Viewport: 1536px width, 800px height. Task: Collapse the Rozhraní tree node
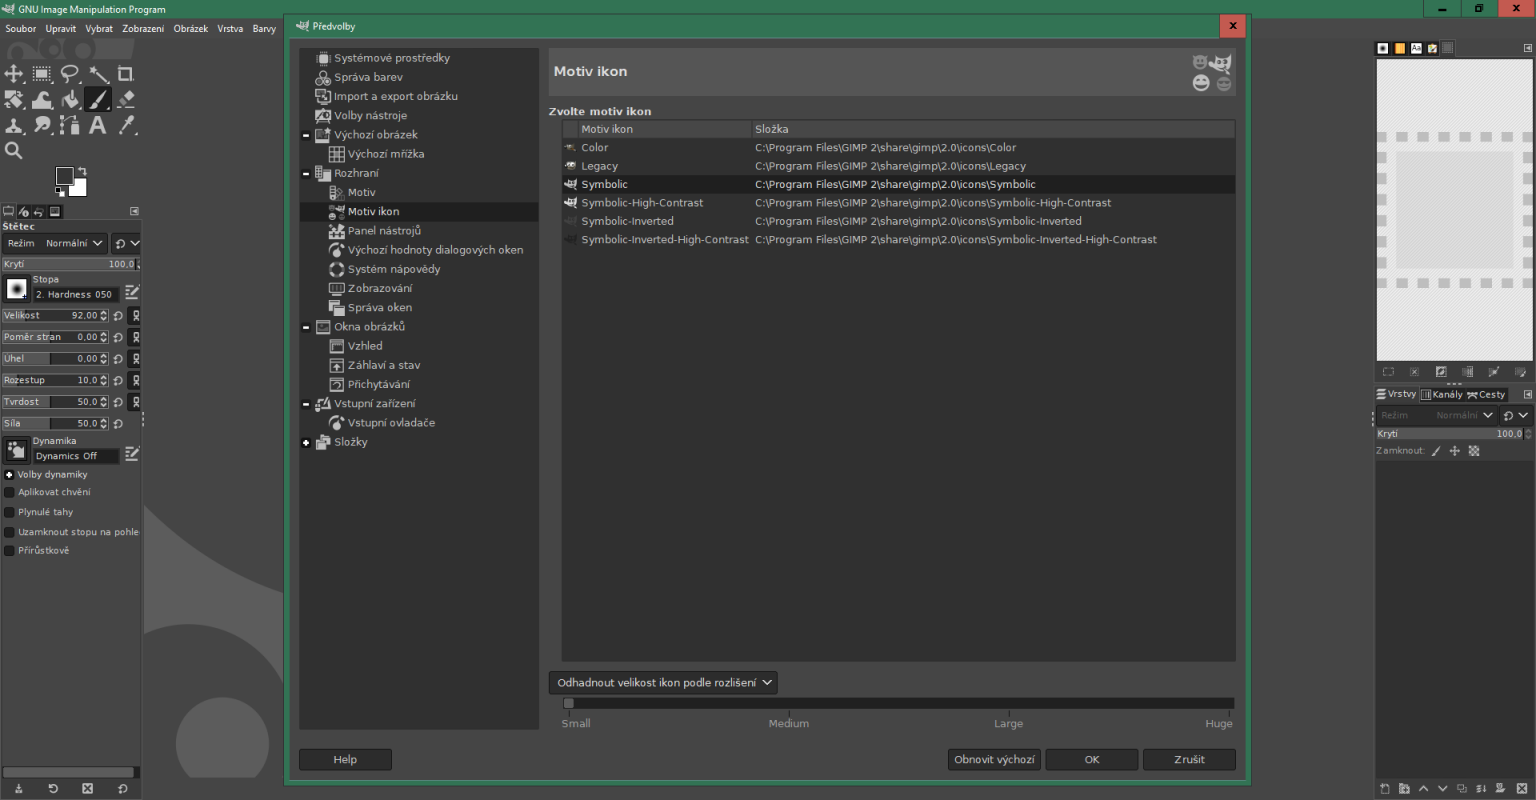(x=306, y=173)
